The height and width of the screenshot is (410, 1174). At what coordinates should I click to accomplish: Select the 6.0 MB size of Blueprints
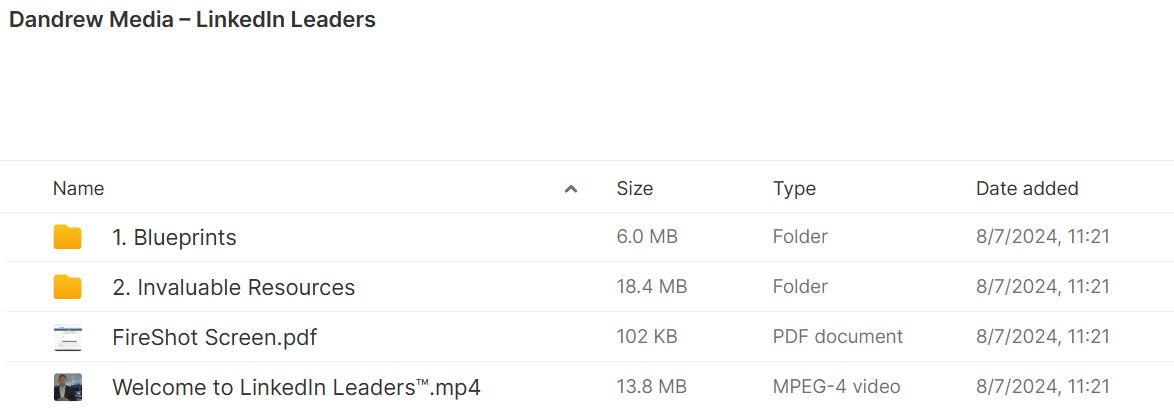click(x=647, y=237)
